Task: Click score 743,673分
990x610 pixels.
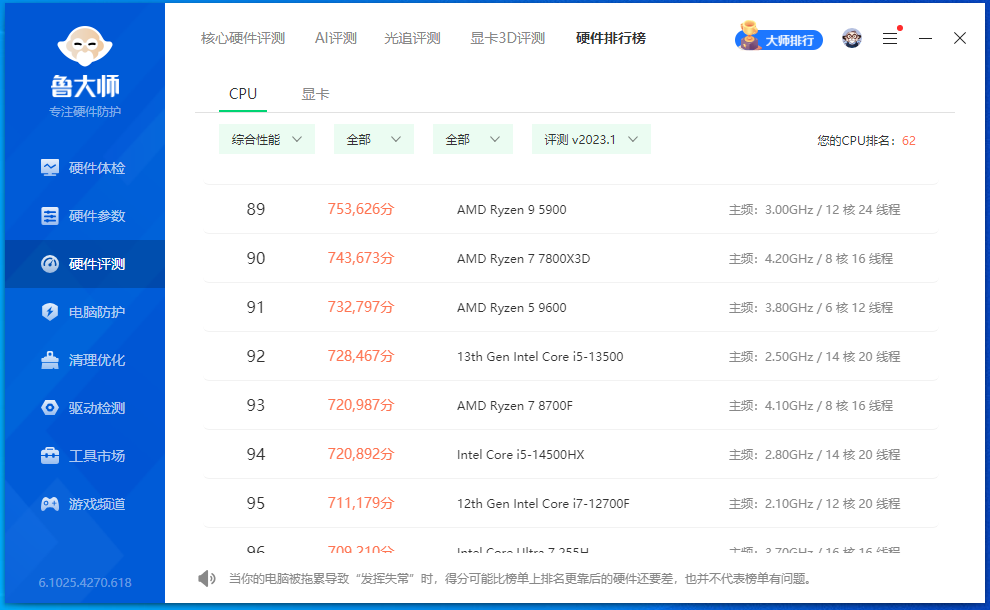Action: tap(361, 258)
